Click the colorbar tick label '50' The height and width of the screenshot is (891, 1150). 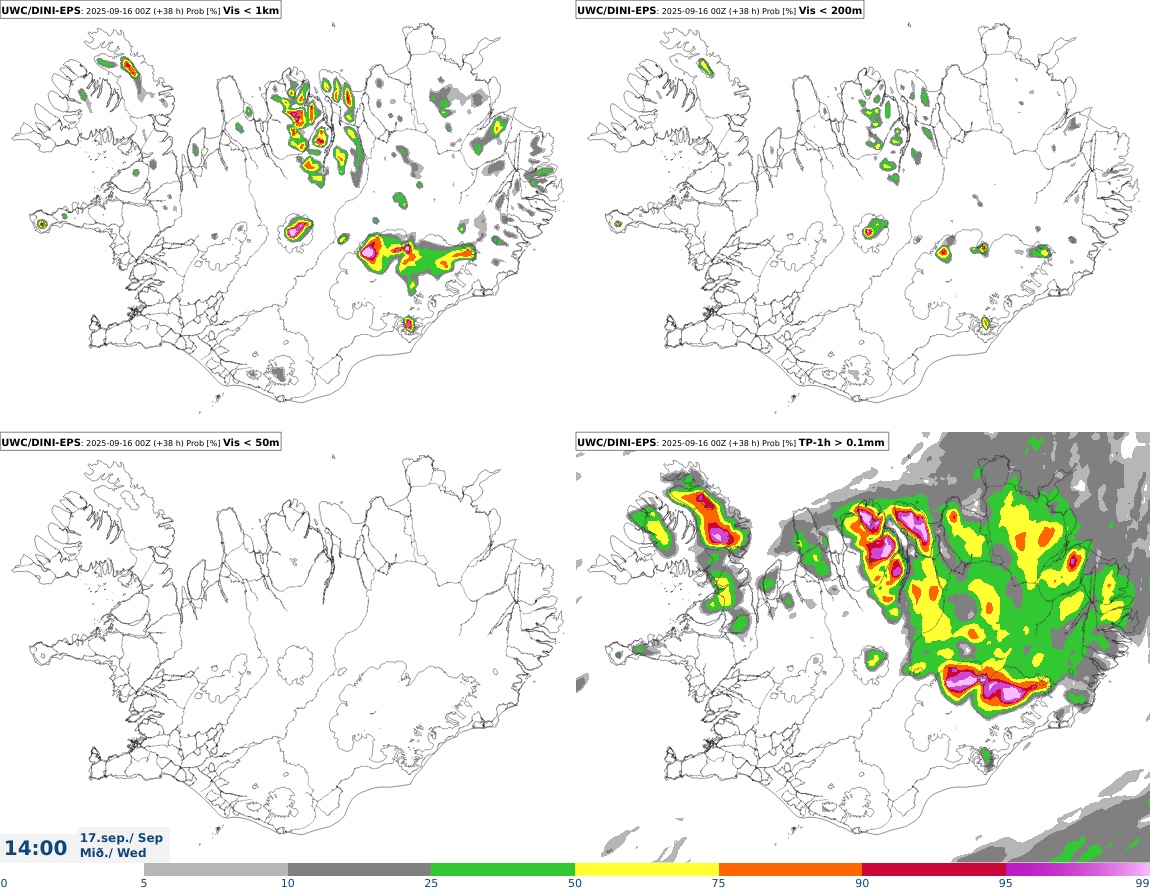(575, 884)
